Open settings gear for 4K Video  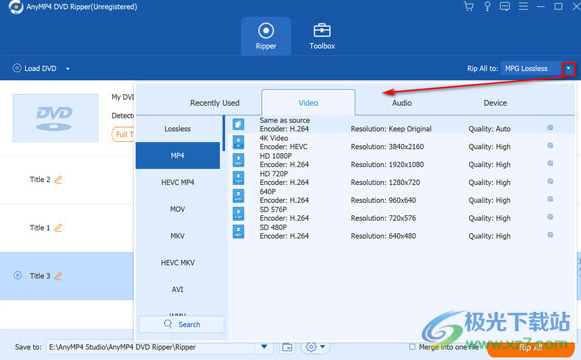click(550, 146)
